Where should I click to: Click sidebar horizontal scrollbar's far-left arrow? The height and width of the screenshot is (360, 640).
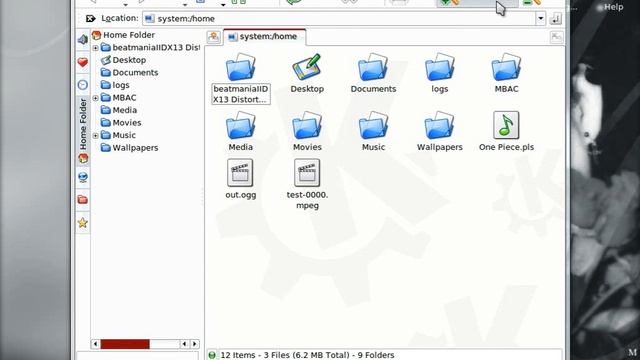[96, 344]
